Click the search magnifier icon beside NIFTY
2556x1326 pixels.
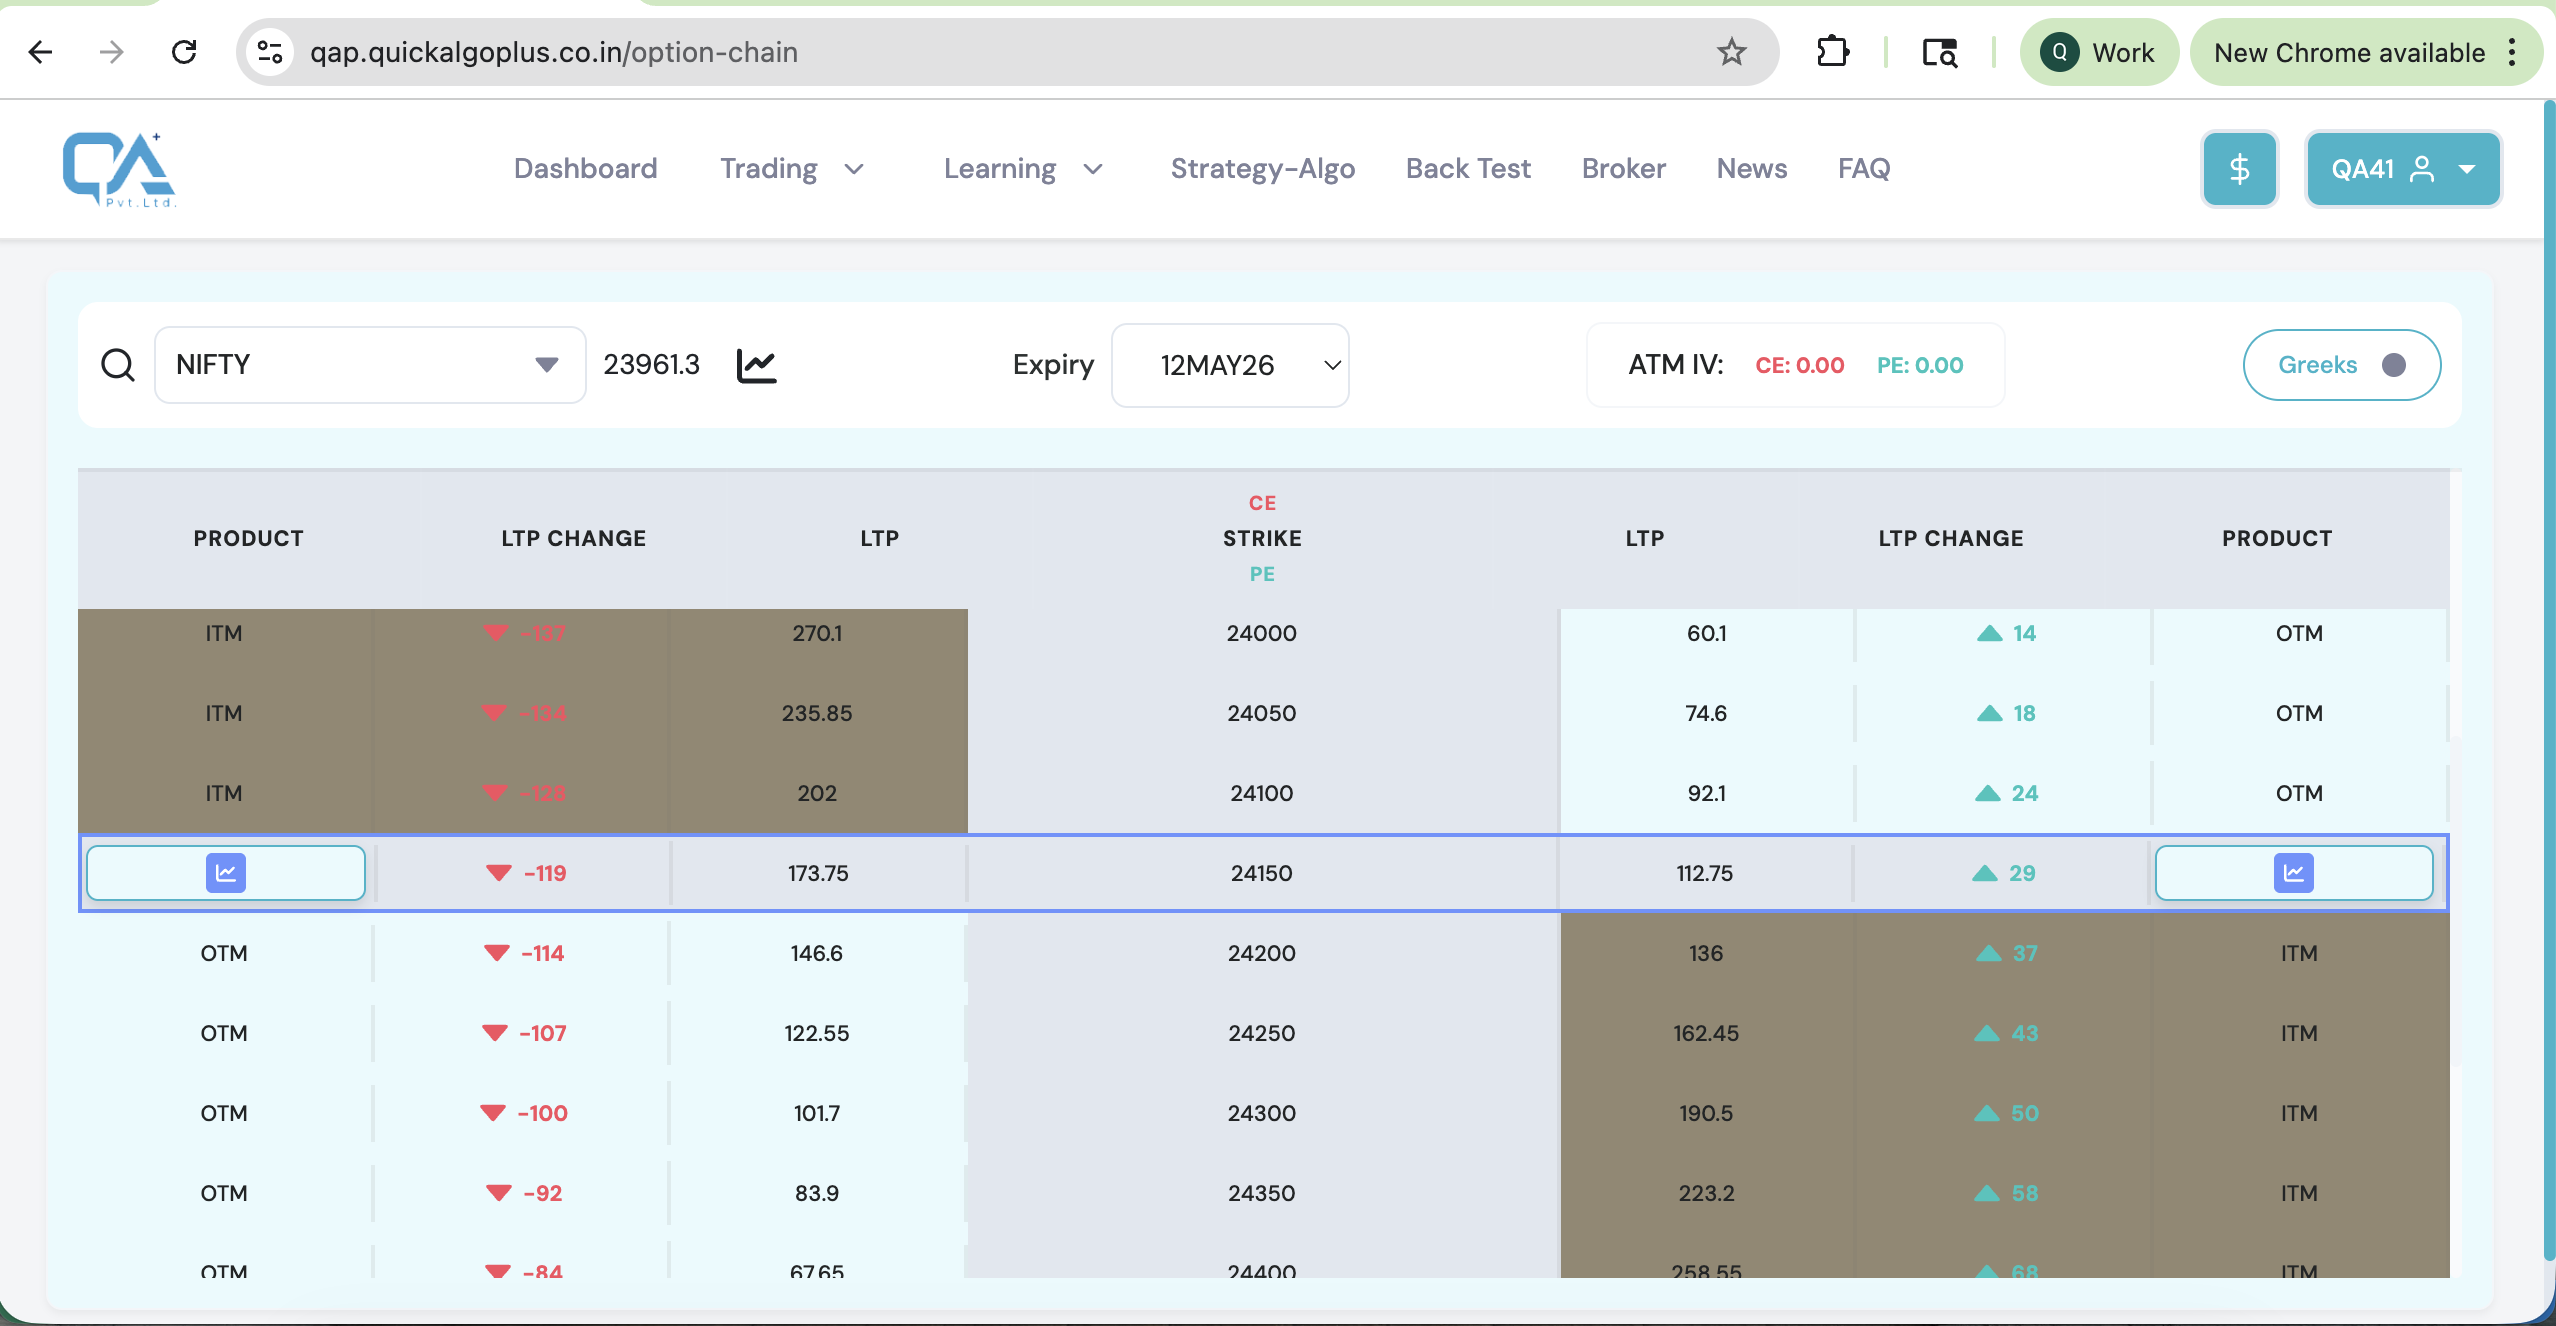click(x=118, y=365)
